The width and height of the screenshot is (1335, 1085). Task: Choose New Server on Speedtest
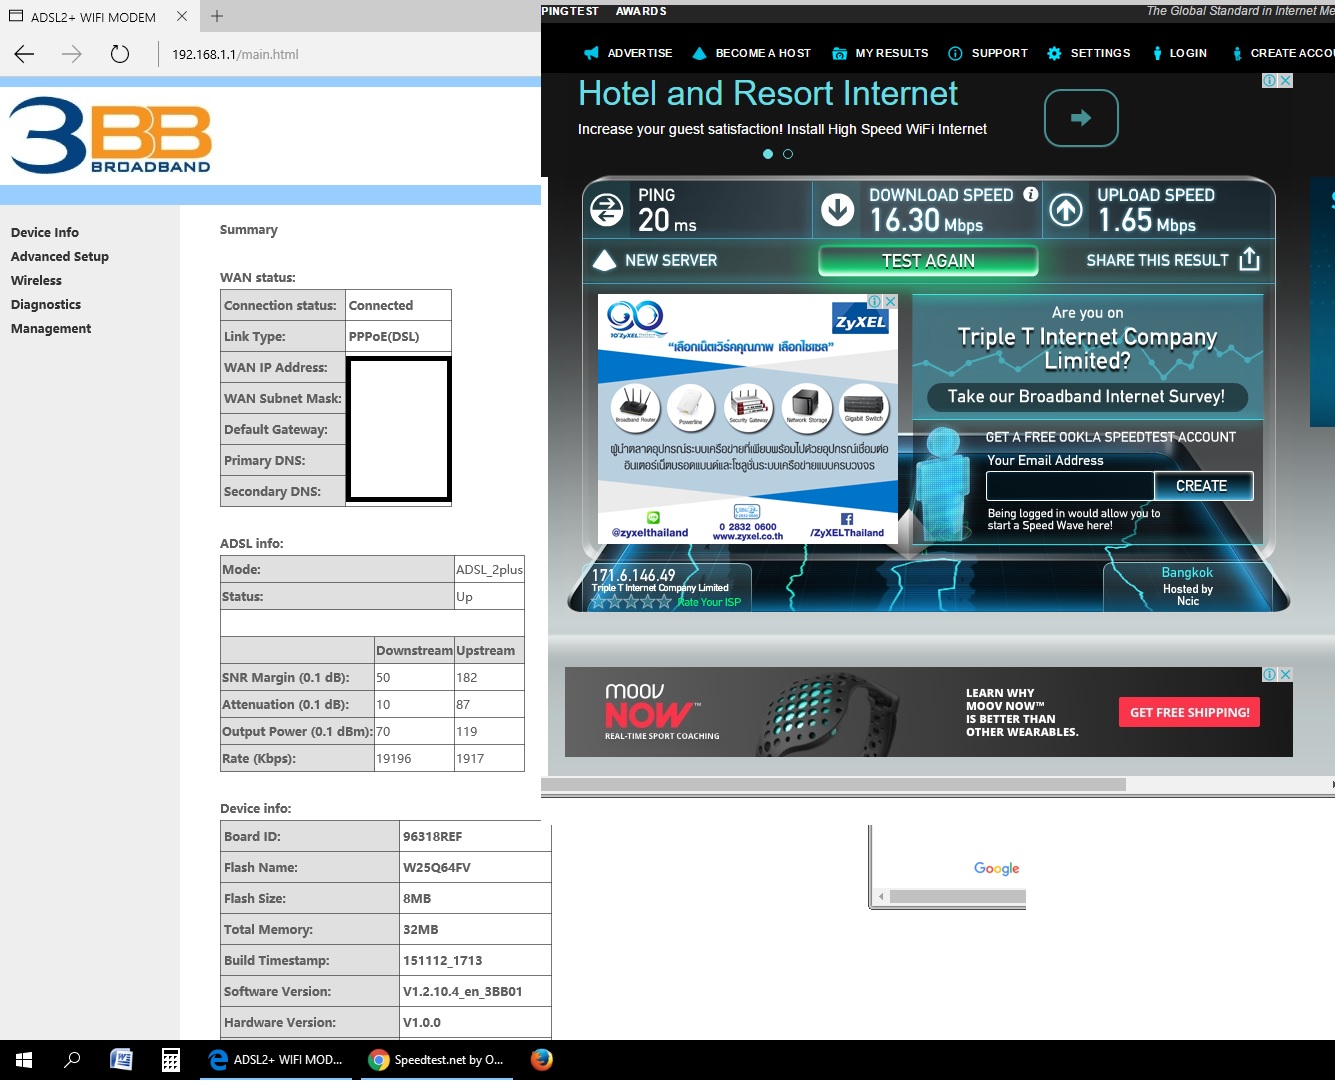click(671, 260)
